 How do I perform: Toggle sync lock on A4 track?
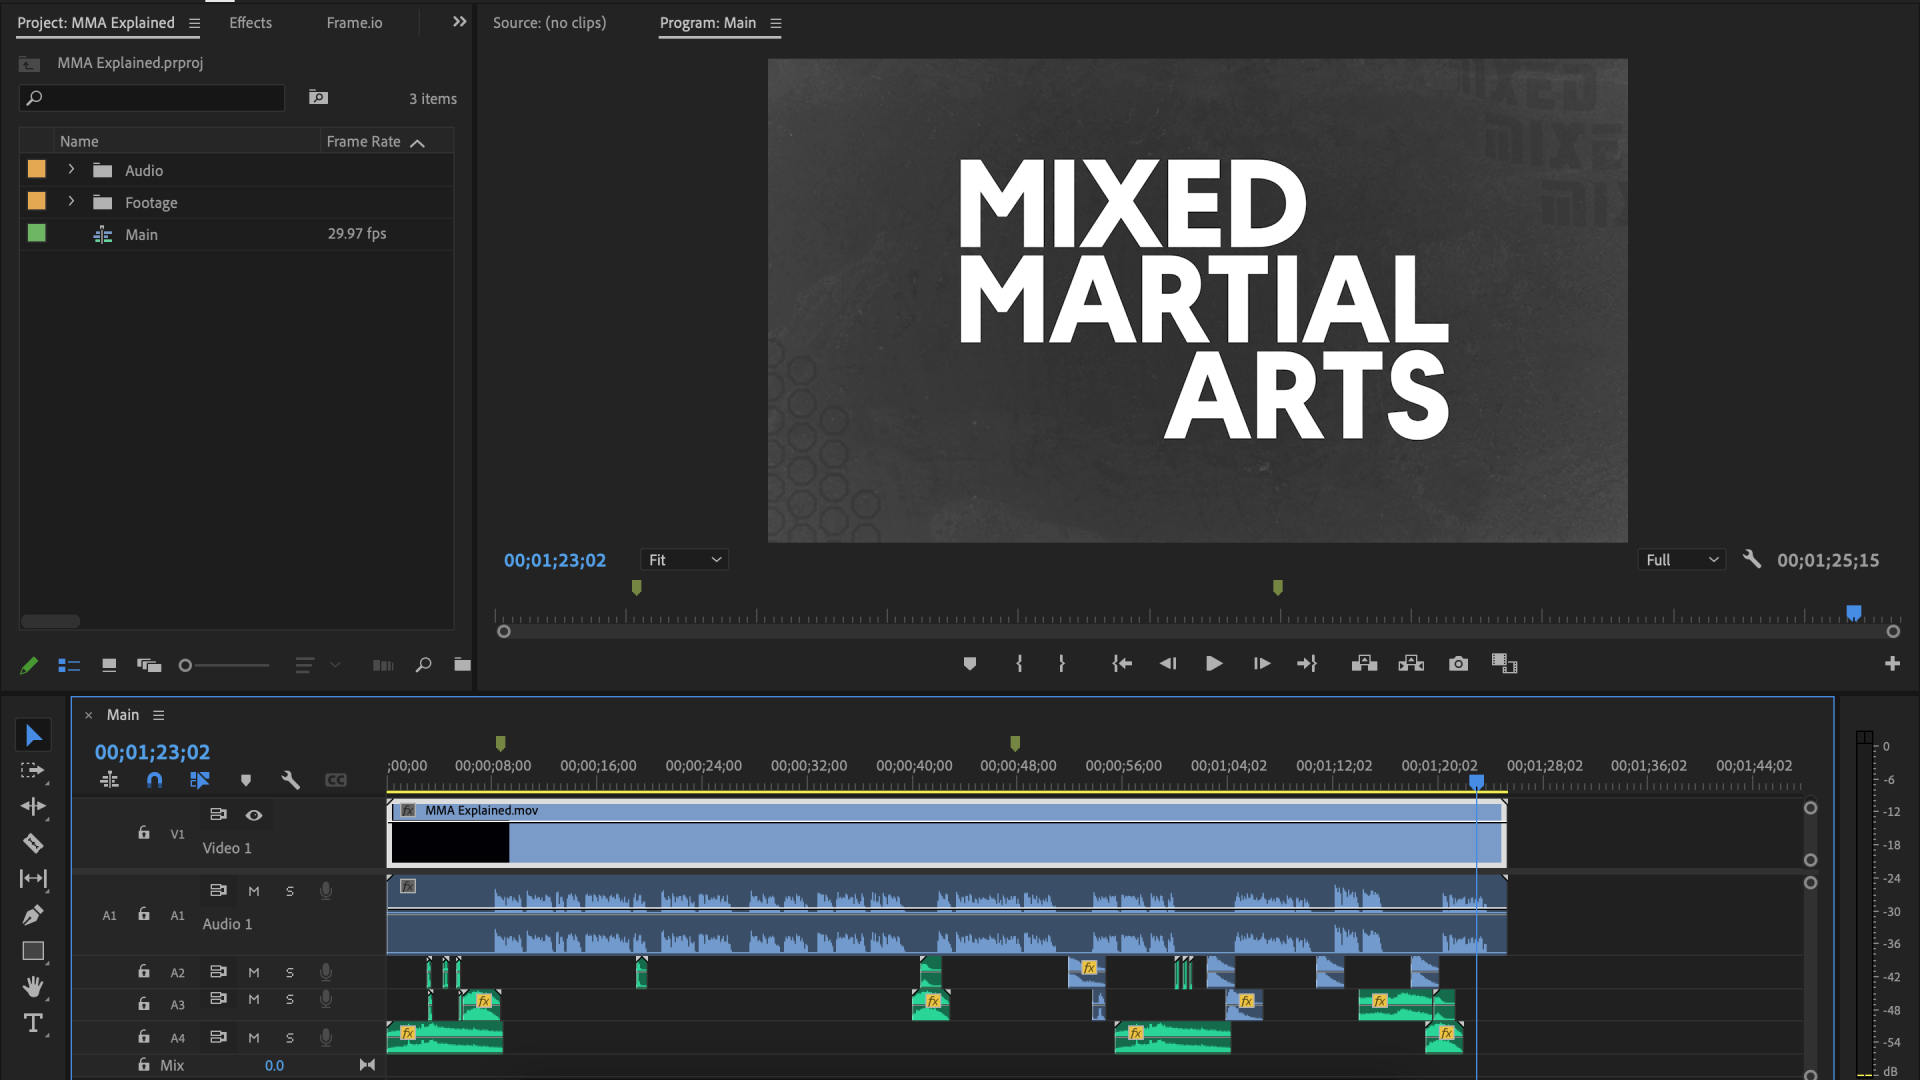pyautogui.click(x=218, y=1037)
